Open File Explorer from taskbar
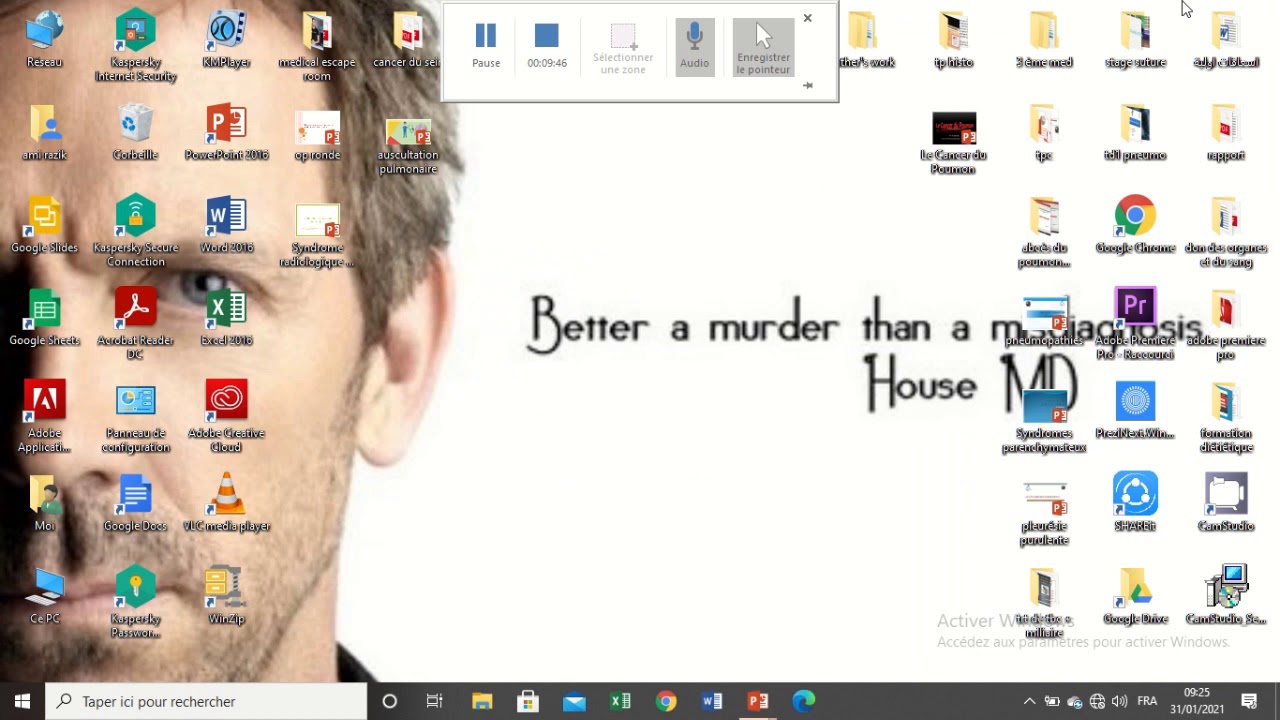 point(482,701)
